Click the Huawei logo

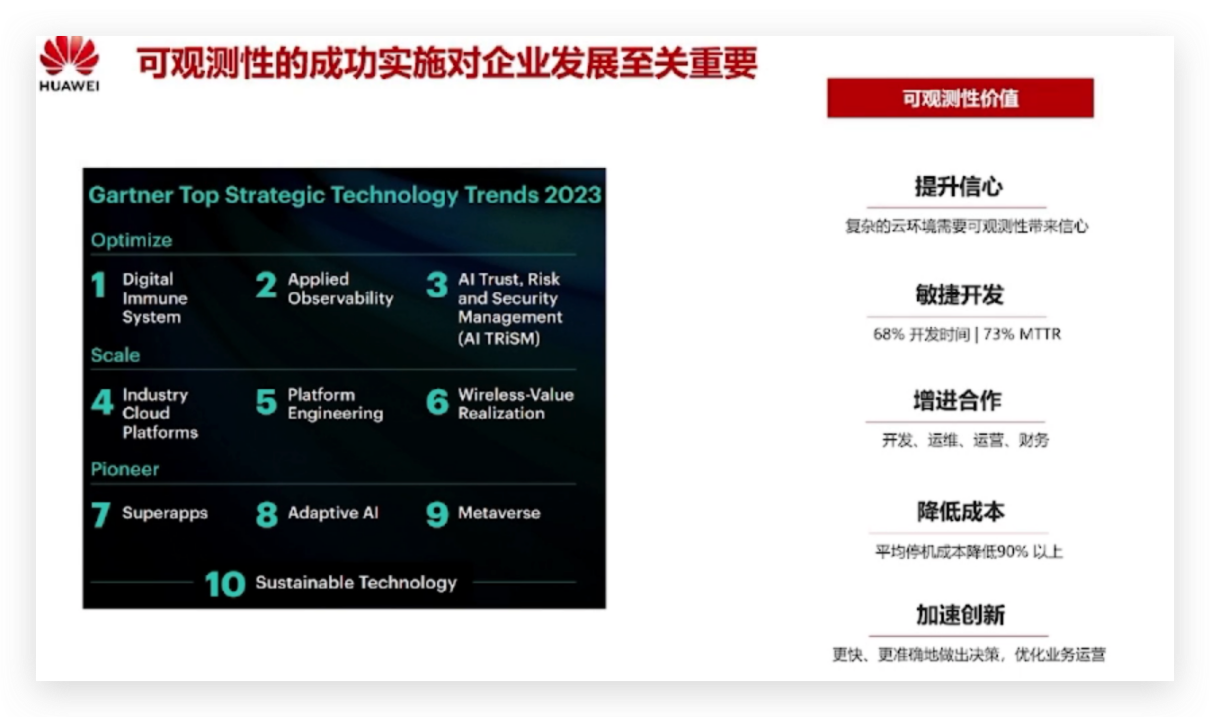pyautogui.click(x=69, y=64)
